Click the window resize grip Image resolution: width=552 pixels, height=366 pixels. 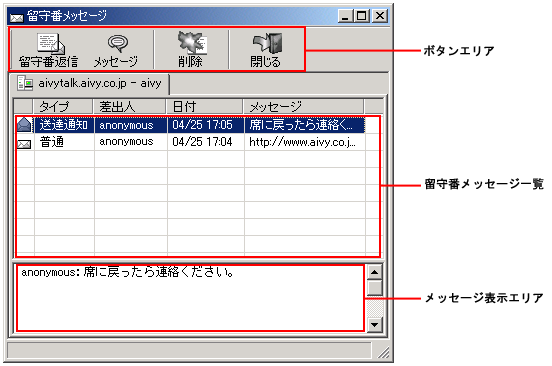(384, 352)
